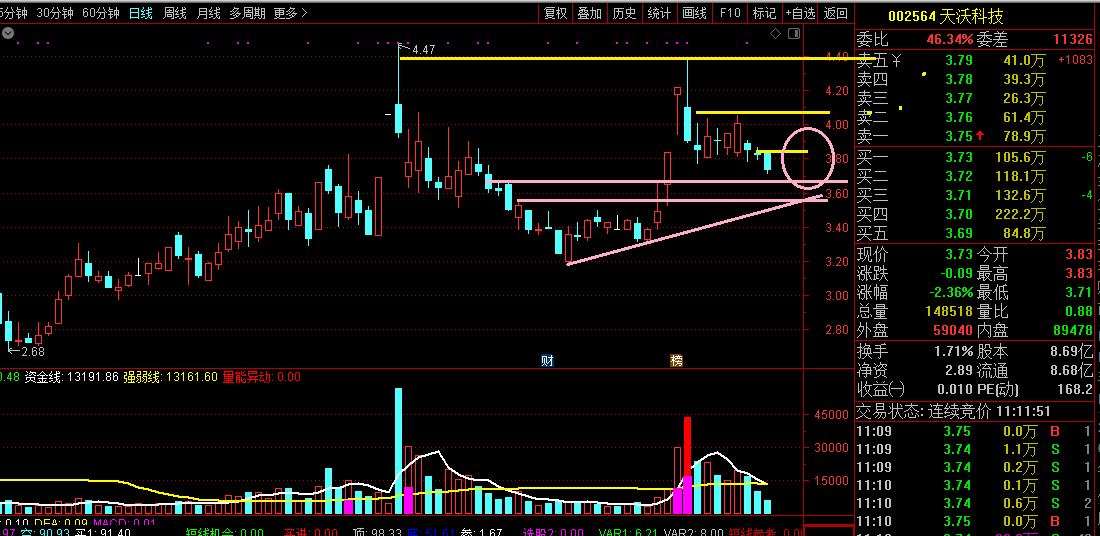Click the blue 财 marker on the chart
This screenshot has height=536, width=1100.
(547, 361)
